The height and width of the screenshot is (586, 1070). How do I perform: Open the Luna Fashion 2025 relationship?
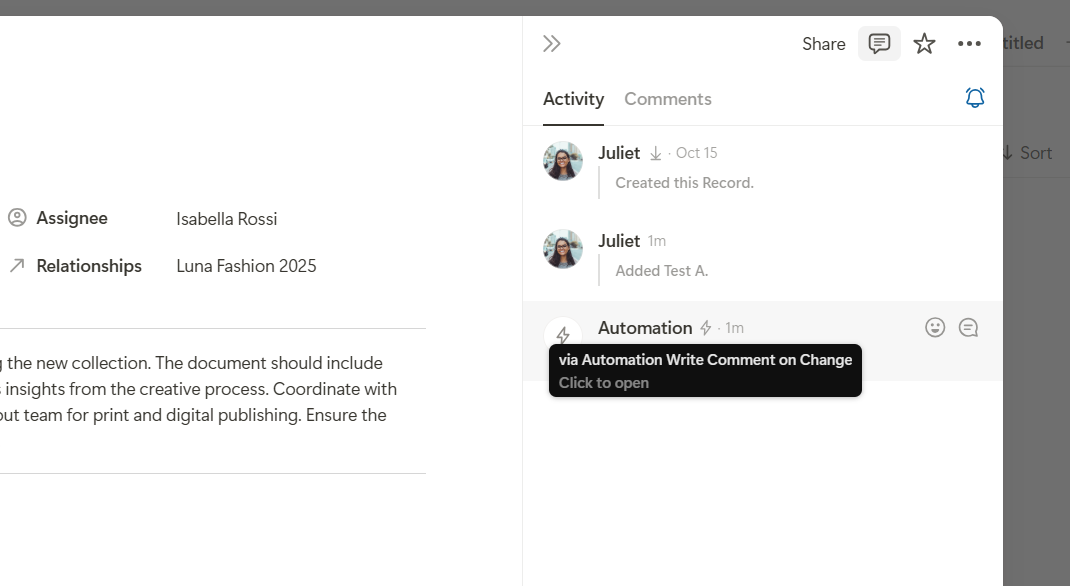click(246, 266)
